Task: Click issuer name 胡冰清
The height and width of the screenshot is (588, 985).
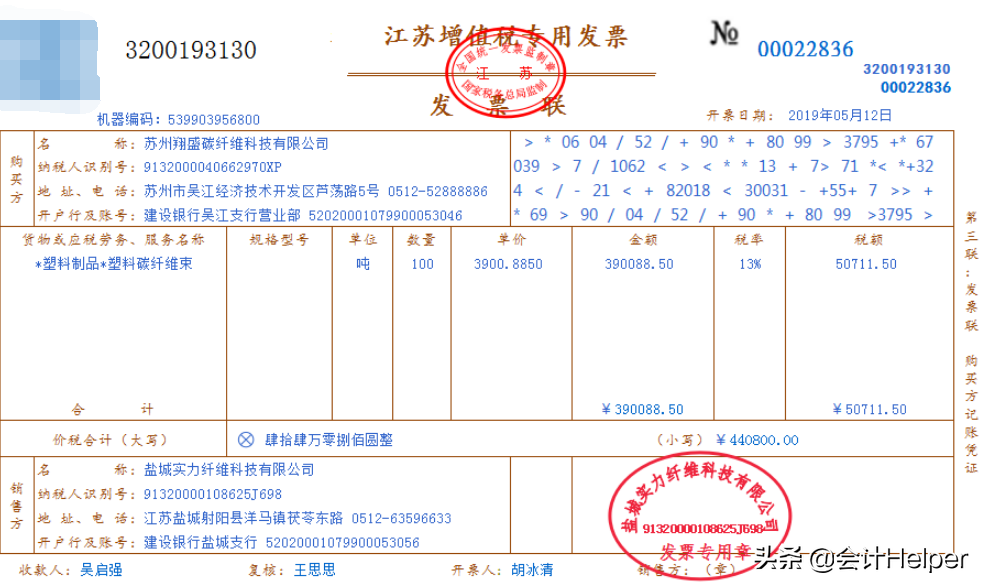Action: 532,570
